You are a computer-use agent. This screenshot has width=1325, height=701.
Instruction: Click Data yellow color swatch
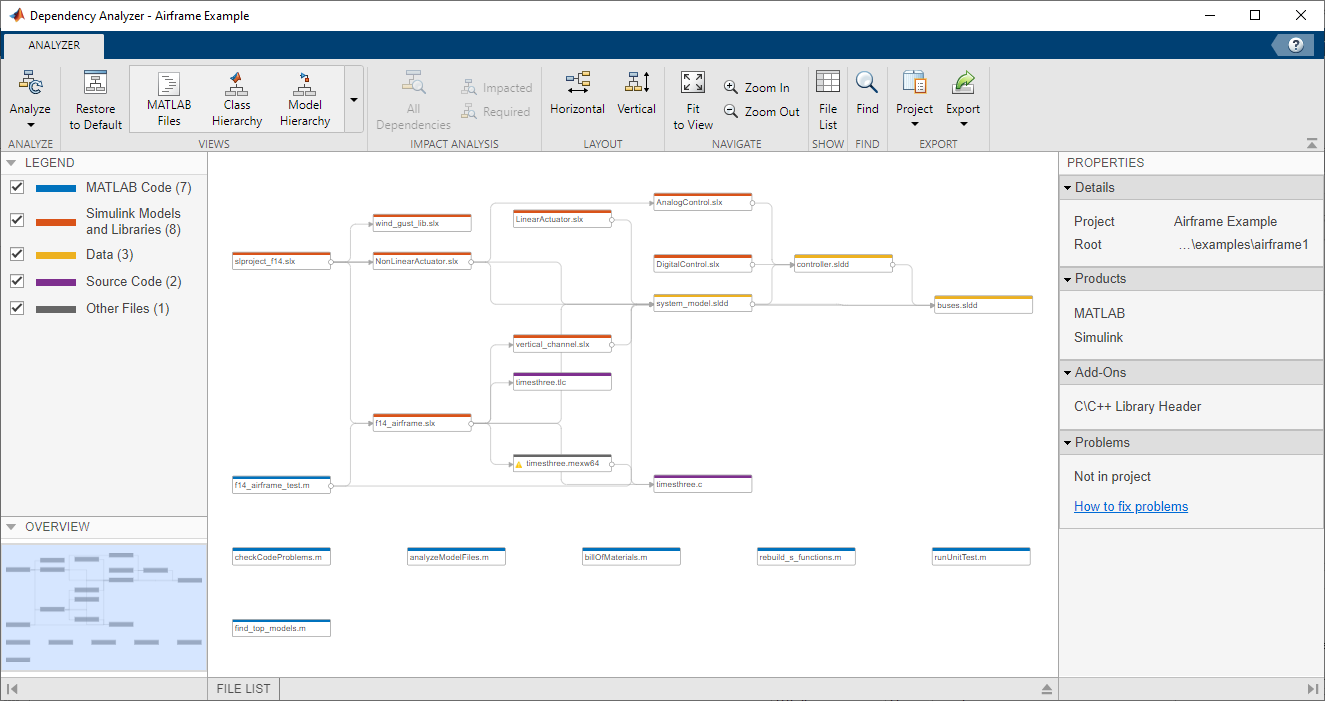click(x=56, y=255)
